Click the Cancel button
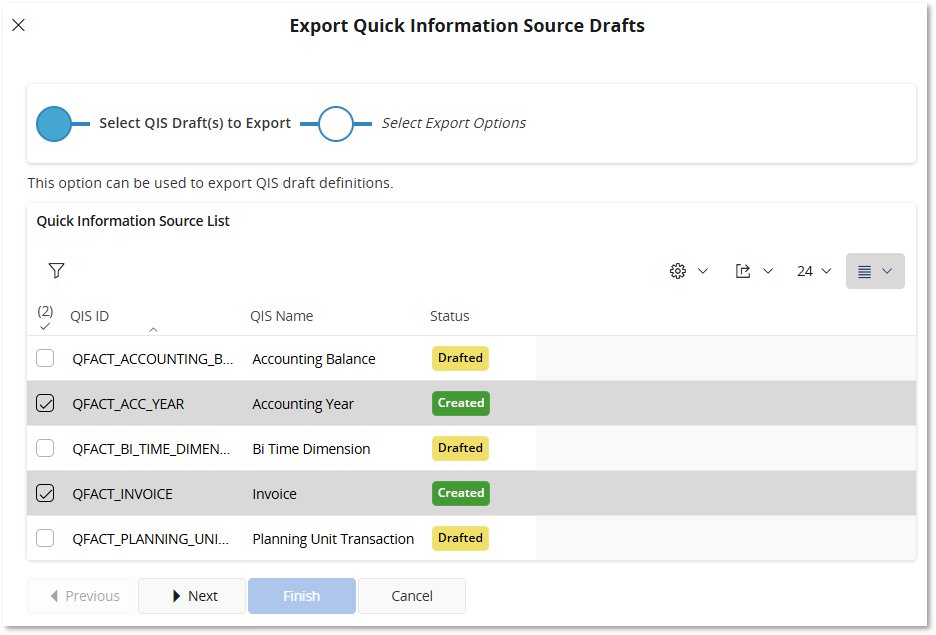The image size is (936, 635). [x=412, y=596]
